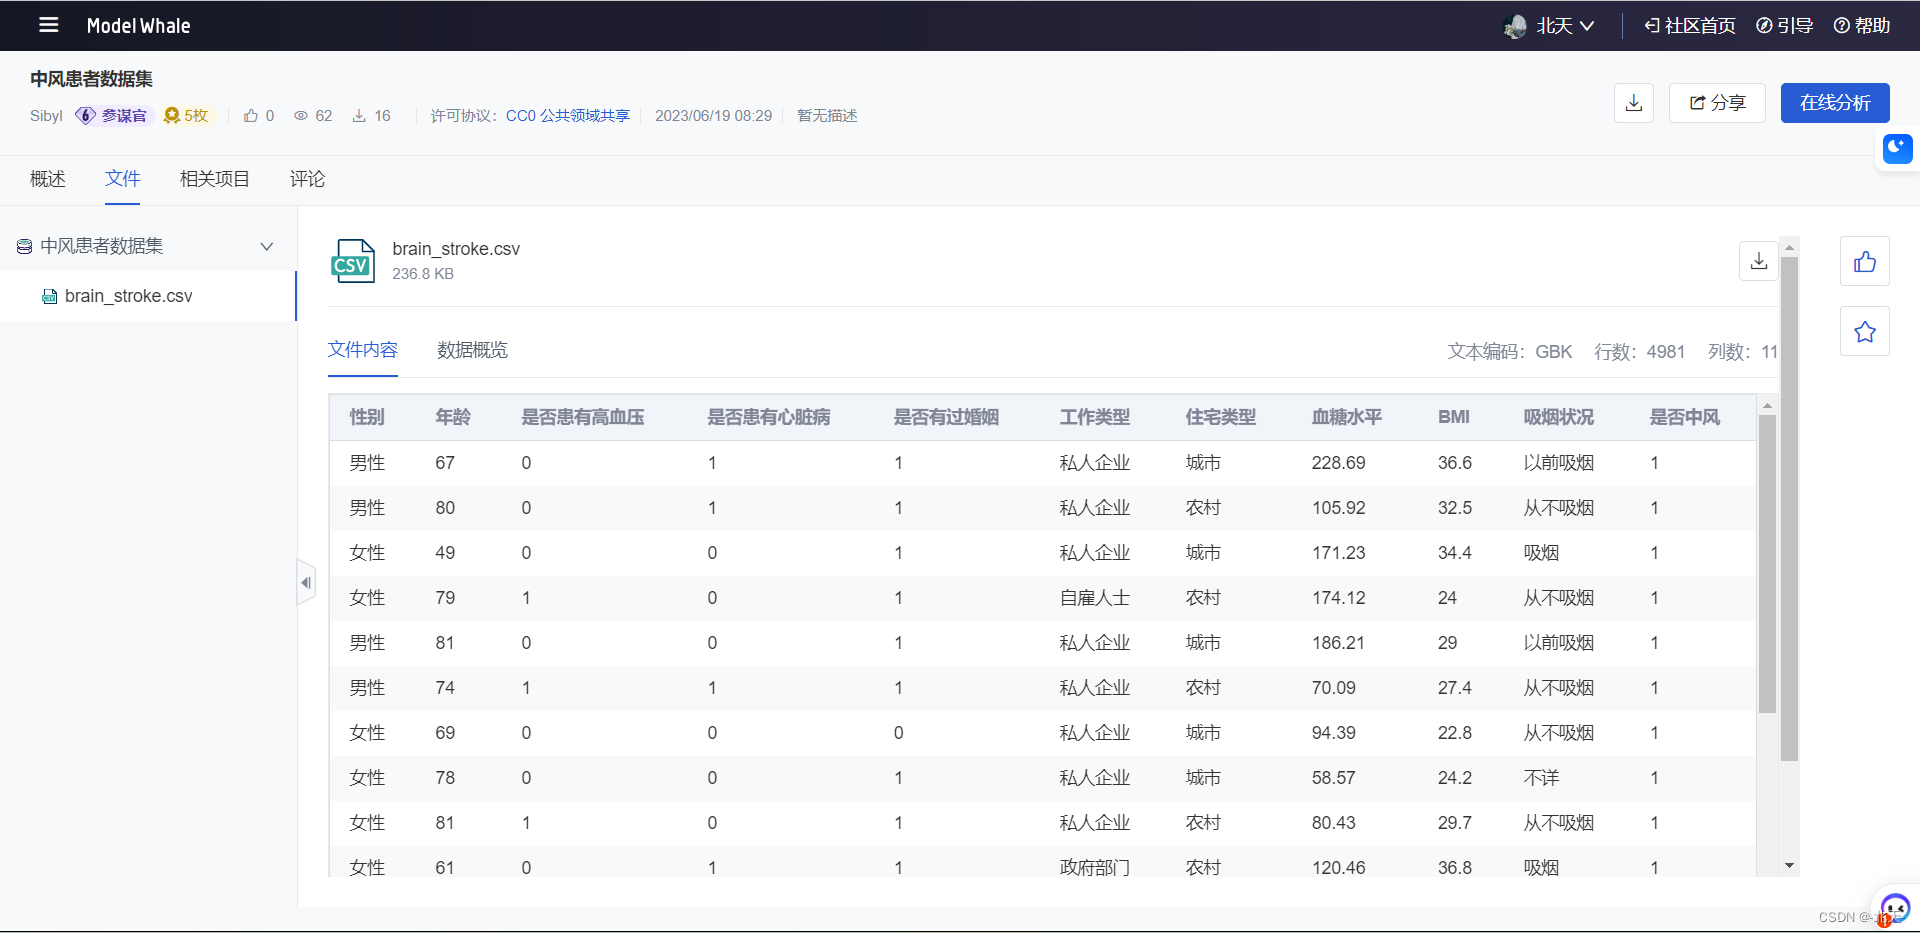The width and height of the screenshot is (1920, 933).
Task: Click the date 2023/06/19 08:29
Action: (x=714, y=116)
